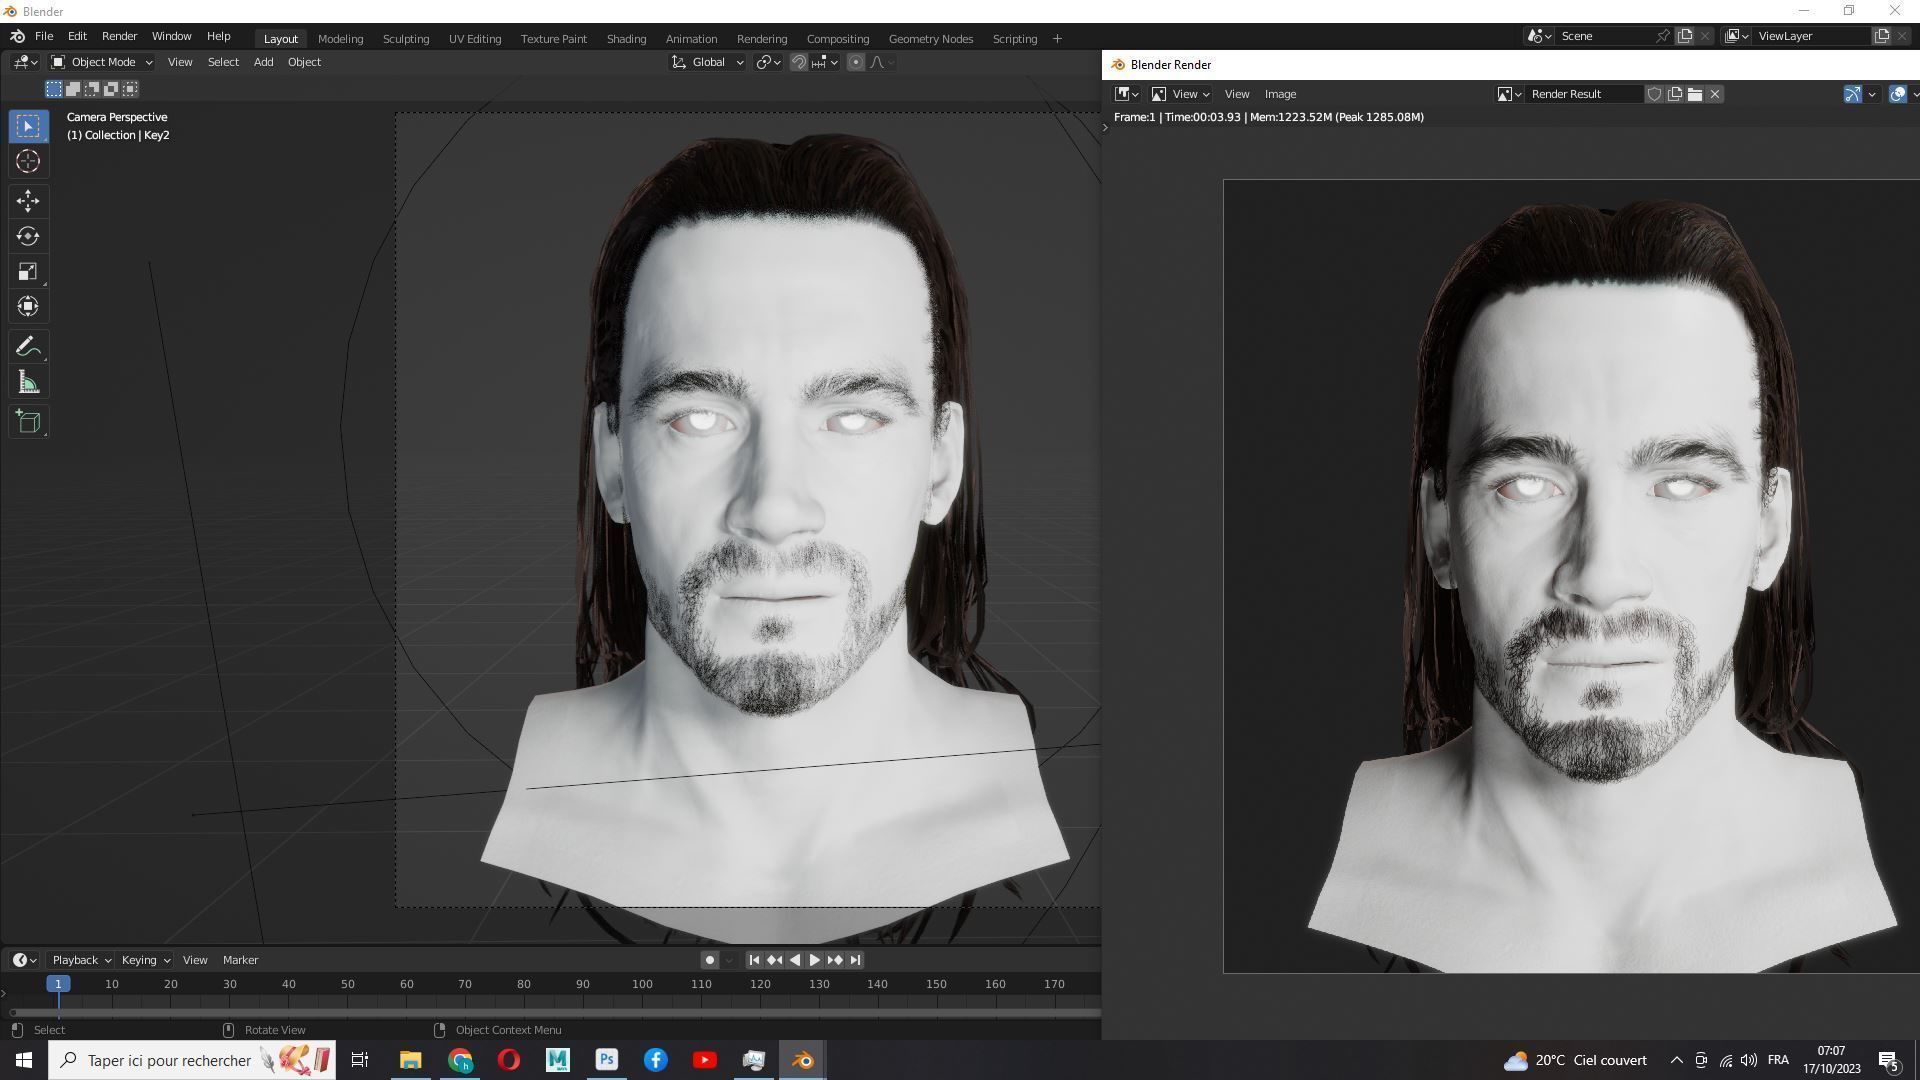The image size is (1920, 1080).
Task: Select the Annotate tool
Action: tap(28, 347)
